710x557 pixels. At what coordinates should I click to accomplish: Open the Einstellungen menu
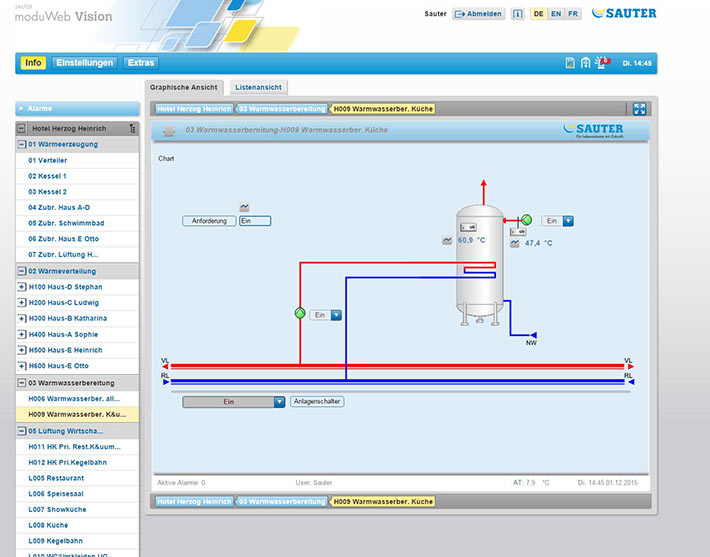pyautogui.click(x=85, y=63)
